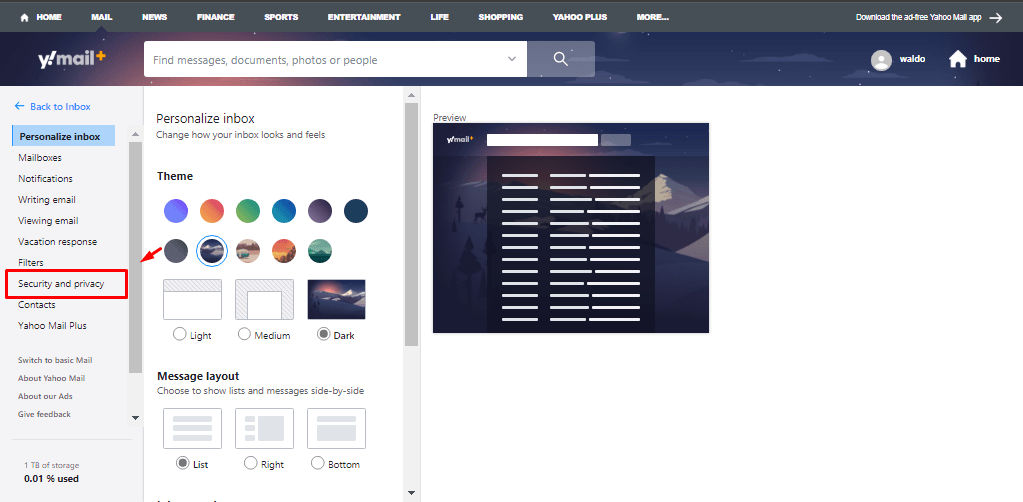Open Personalize inbox settings
The width and height of the screenshot is (1023, 502).
click(x=63, y=136)
